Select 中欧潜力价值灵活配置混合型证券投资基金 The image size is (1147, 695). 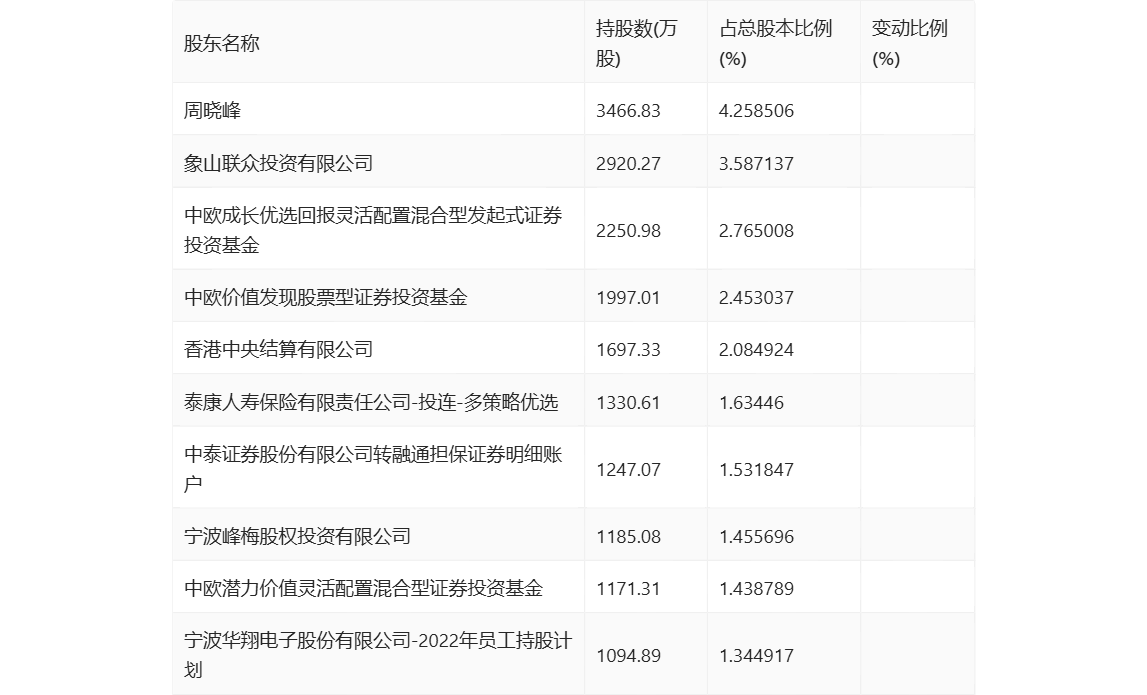click(364, 588)
